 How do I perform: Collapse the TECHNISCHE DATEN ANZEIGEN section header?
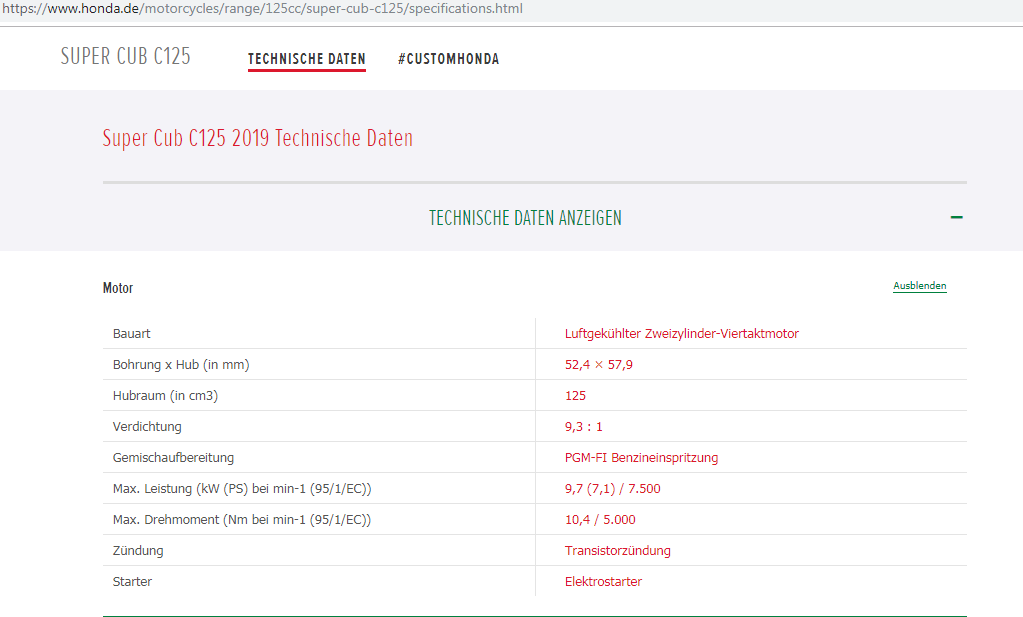click(525, 218)
